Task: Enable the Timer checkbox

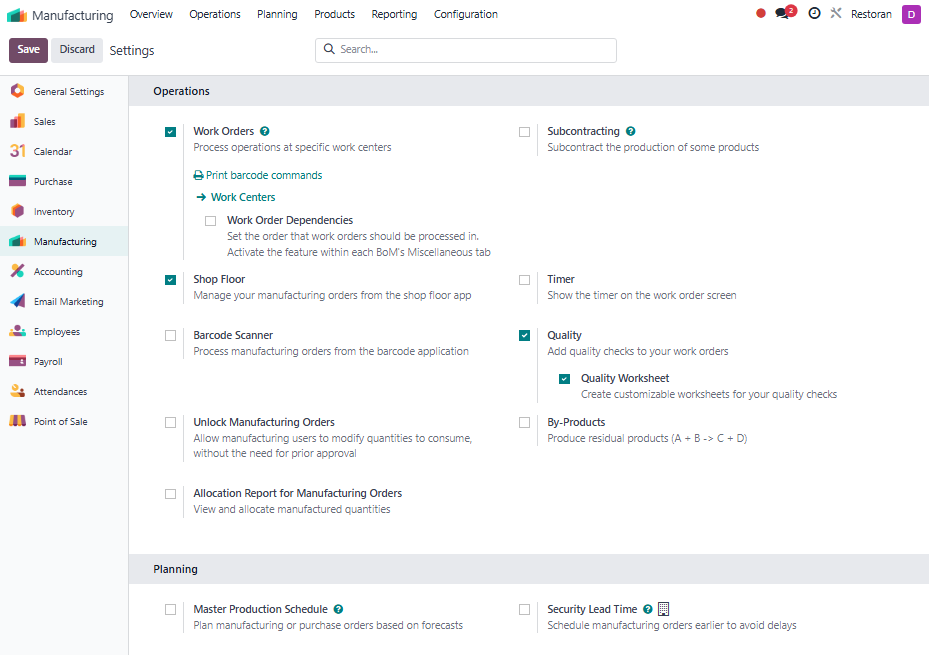Action: [x=524, y=280]
